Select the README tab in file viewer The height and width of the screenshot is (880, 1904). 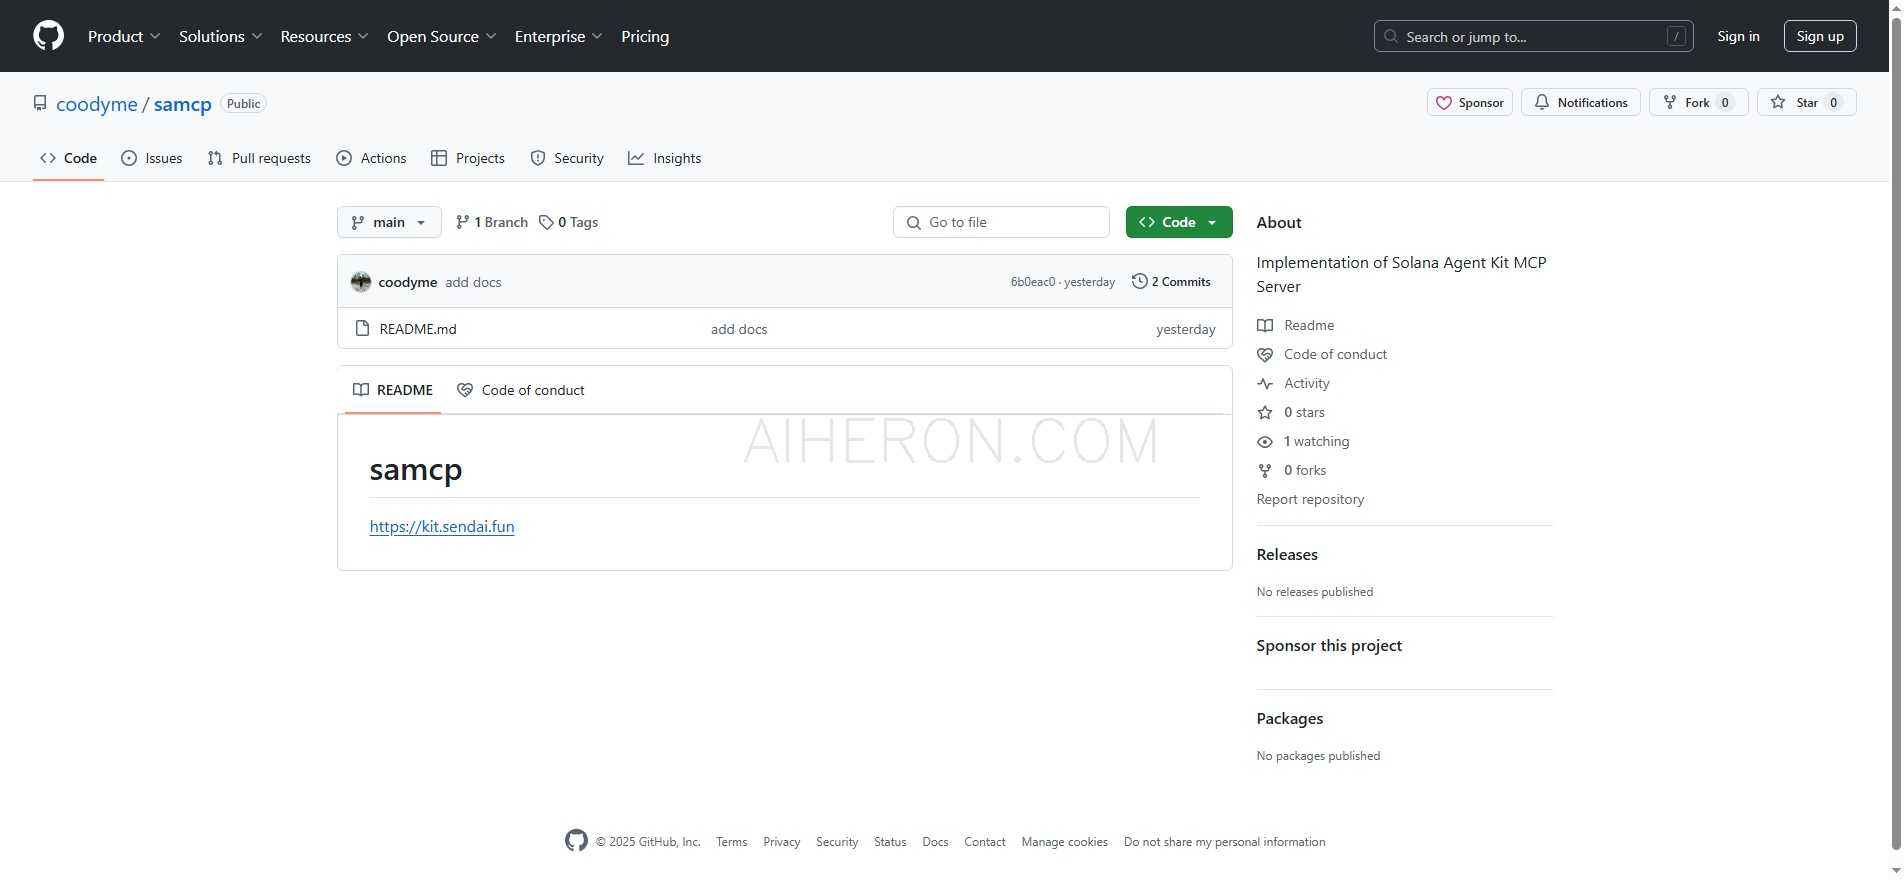pyautogui.click(x=393, y=390)
